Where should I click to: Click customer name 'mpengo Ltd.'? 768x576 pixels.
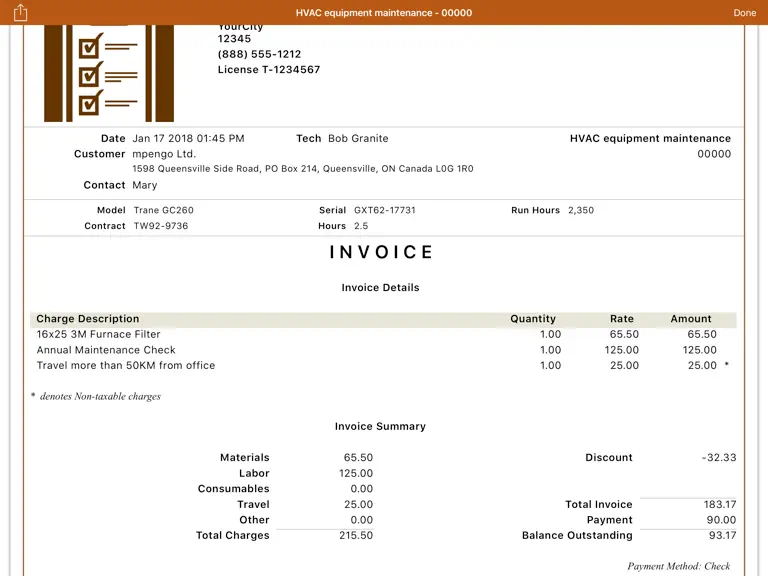coord(164,154)
